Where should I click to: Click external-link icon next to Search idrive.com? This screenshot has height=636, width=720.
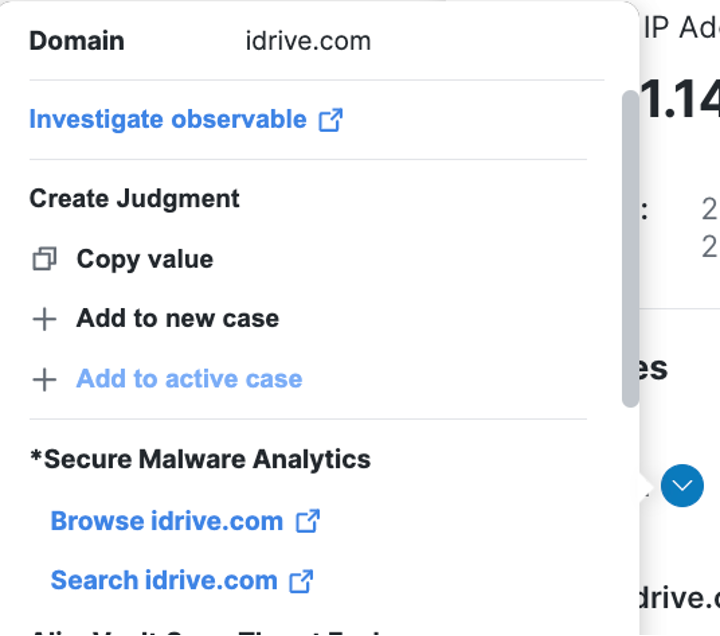tap(301, 581)
